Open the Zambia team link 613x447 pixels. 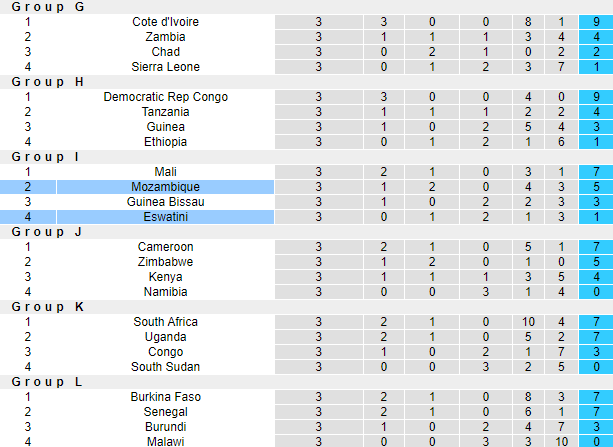coord(165,37)
